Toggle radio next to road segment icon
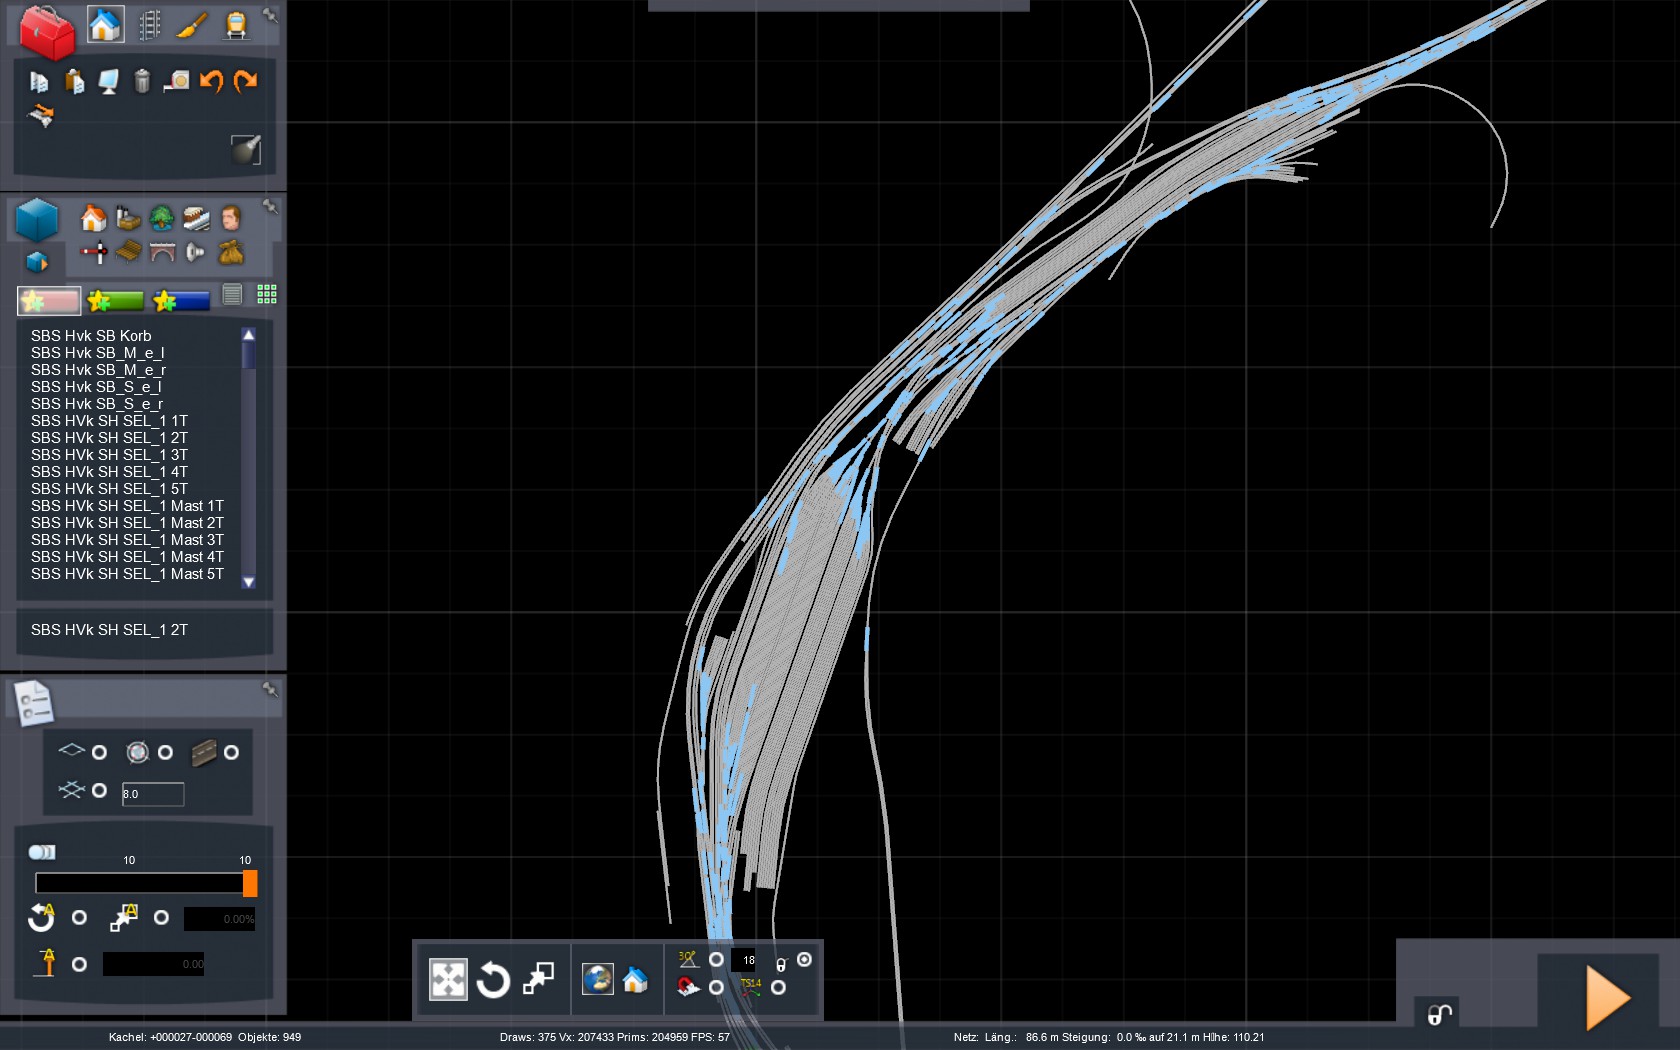This screenshot has height=1050, width=1680. pos(231,752)
